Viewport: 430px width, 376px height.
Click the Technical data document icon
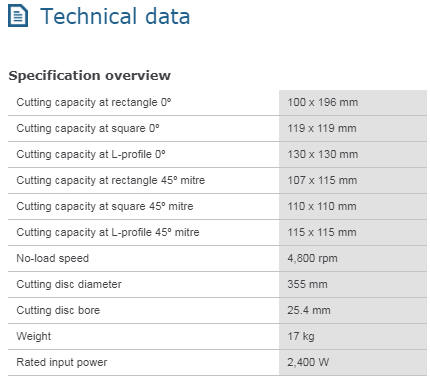click(18, 16)
